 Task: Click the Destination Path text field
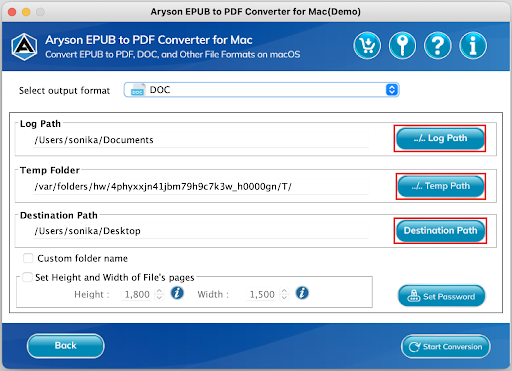(x=201, y=231)
